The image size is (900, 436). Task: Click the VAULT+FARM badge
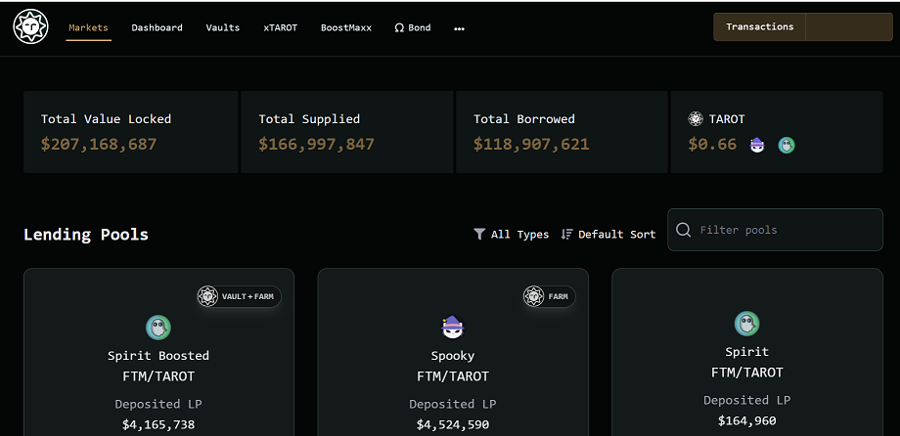pos(239,297)
